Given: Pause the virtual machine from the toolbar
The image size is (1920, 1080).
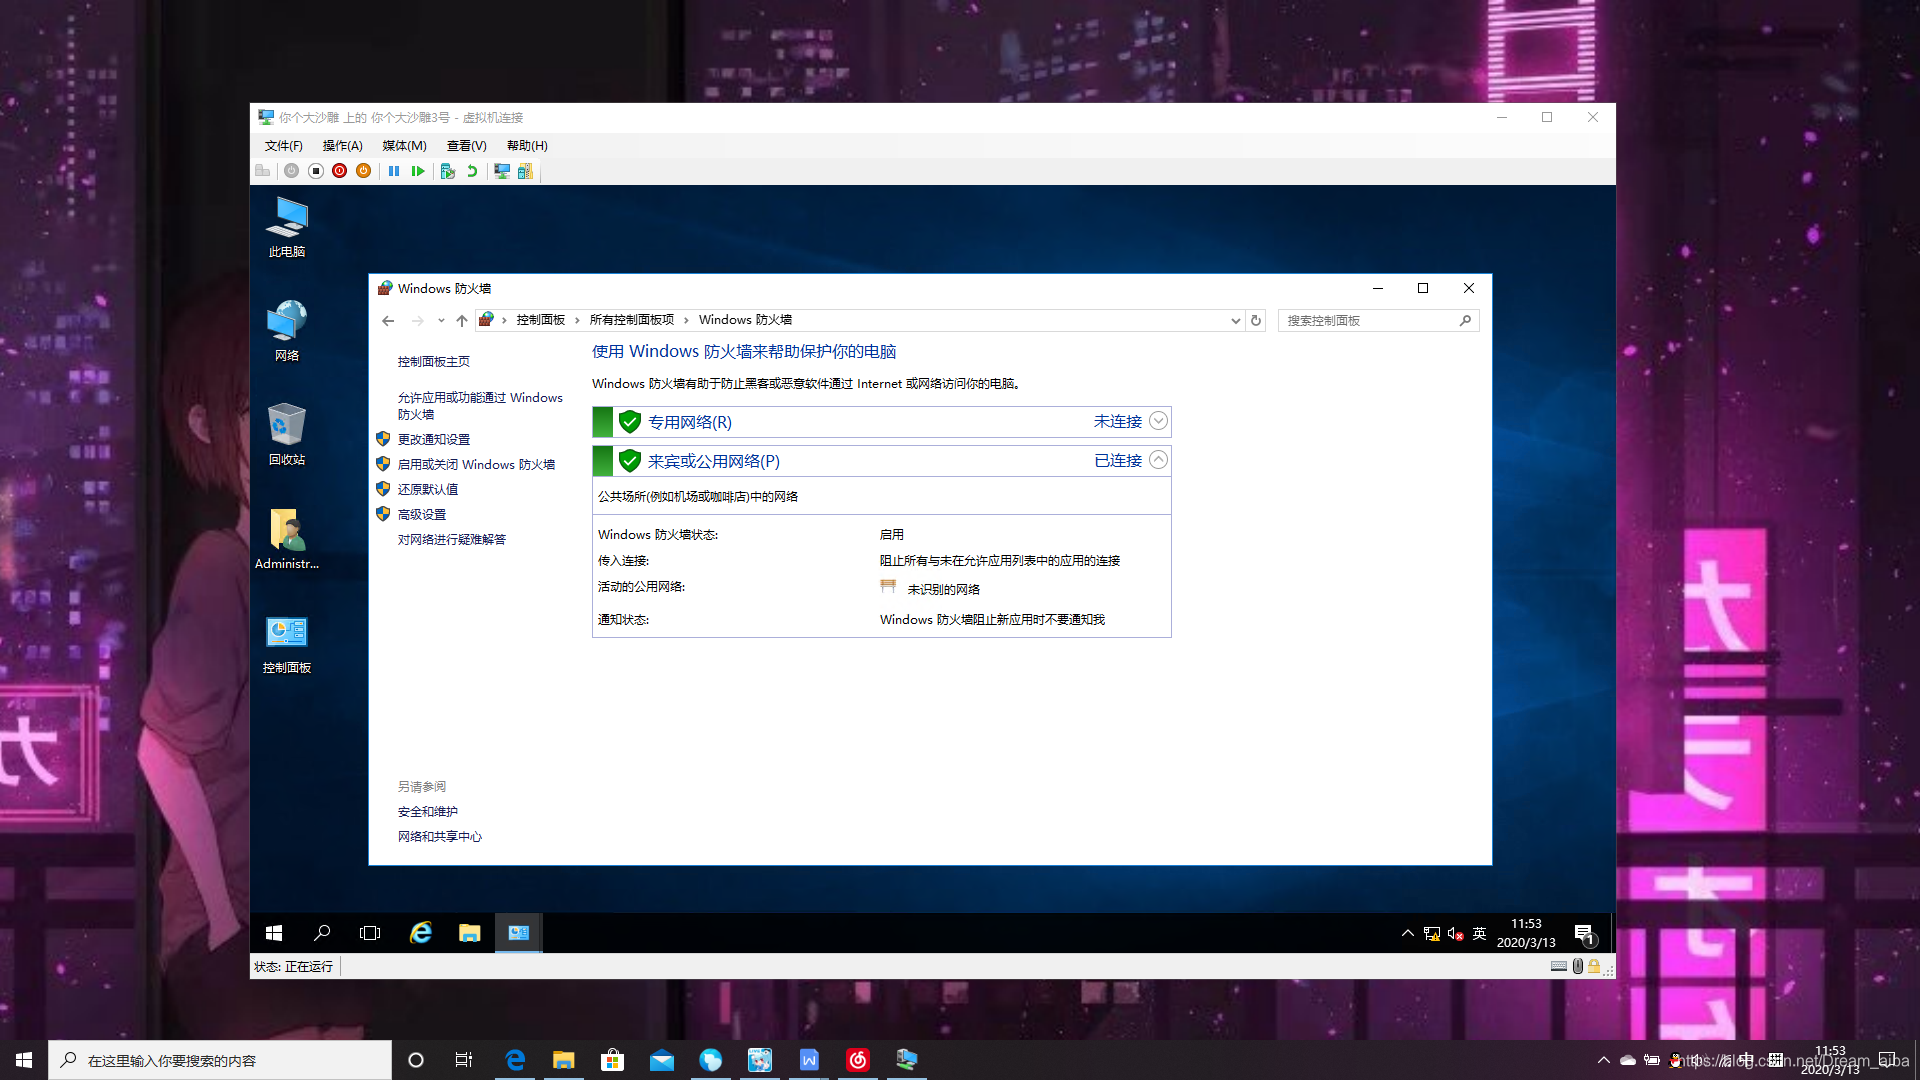Looking at the screenshot, I should 394,171.
